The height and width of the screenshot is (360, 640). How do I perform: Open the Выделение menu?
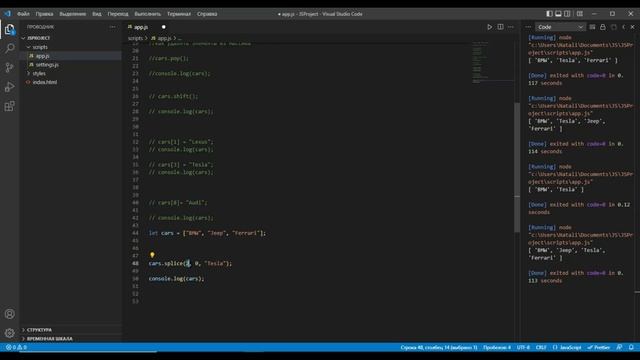tap(73, 14)
